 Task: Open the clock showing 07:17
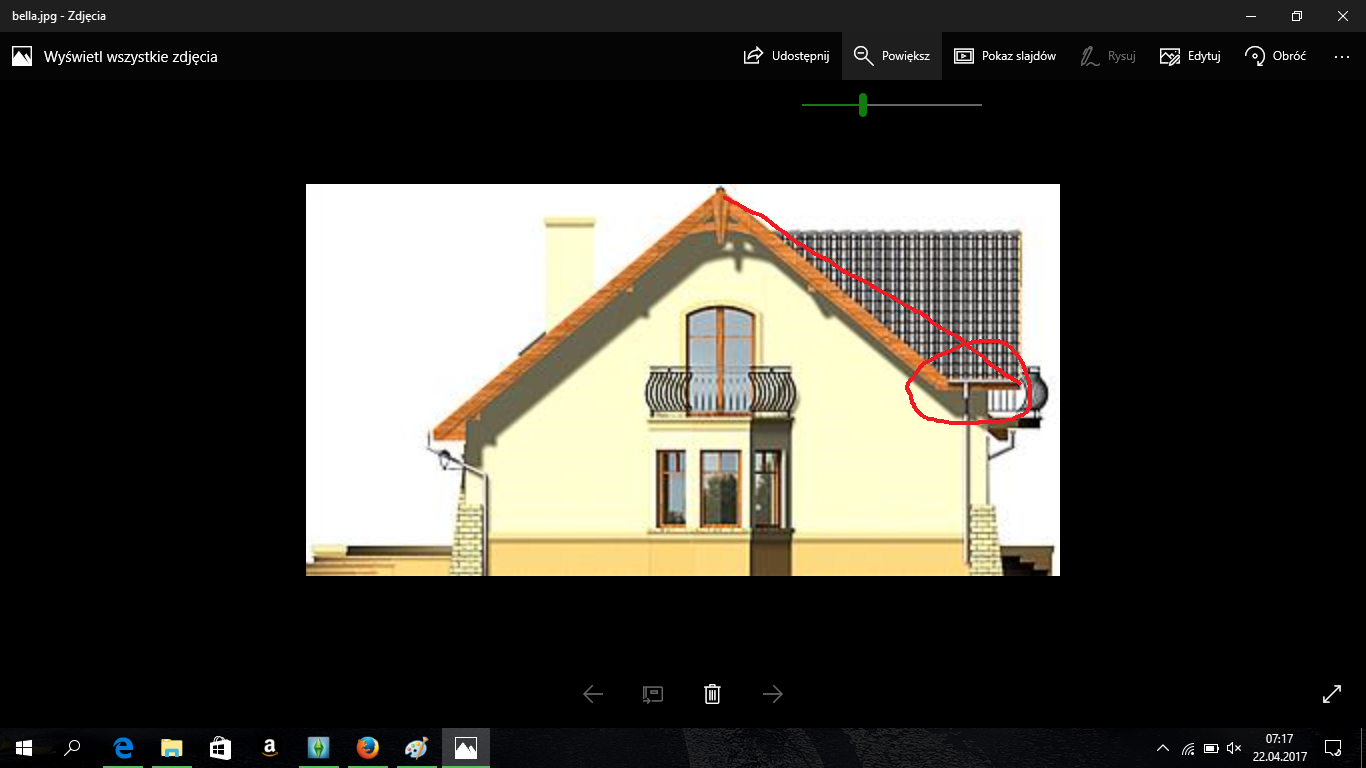coord(1279,748)
